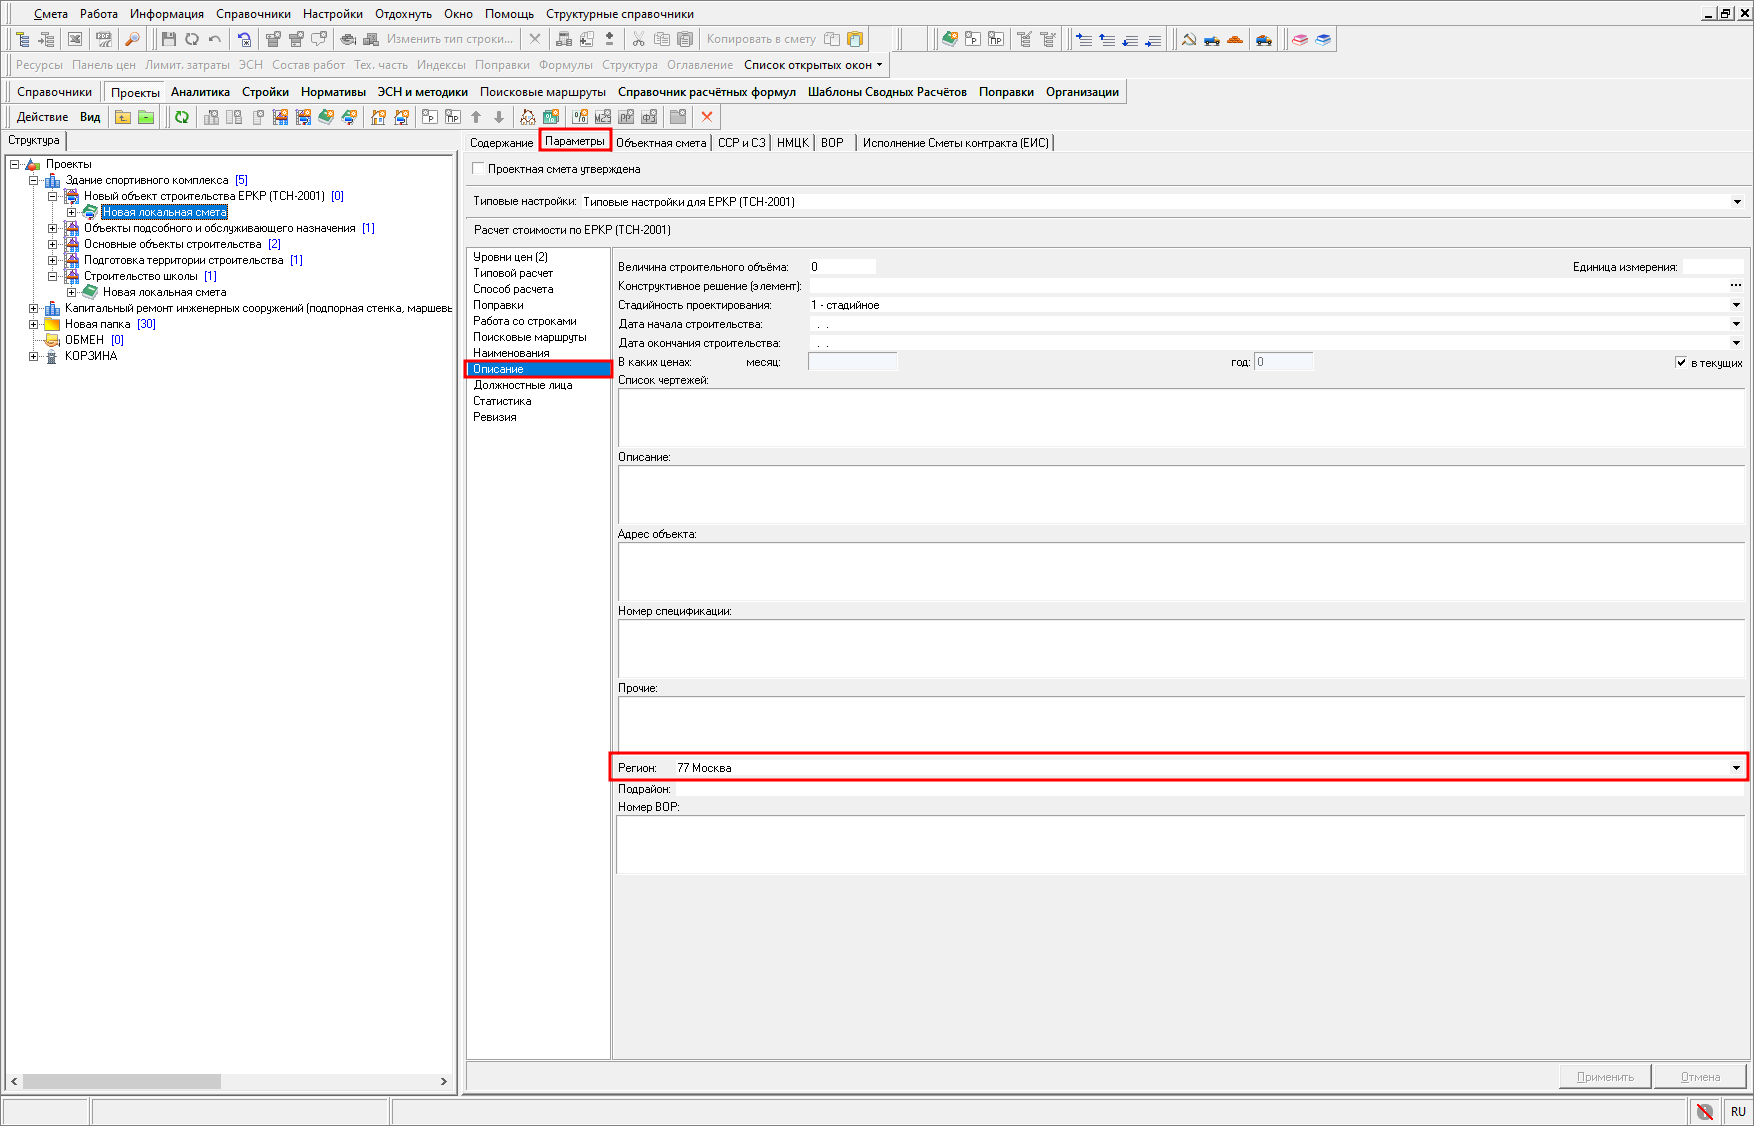Select 'Должностные лица' in the parameters list

(523, 385)
